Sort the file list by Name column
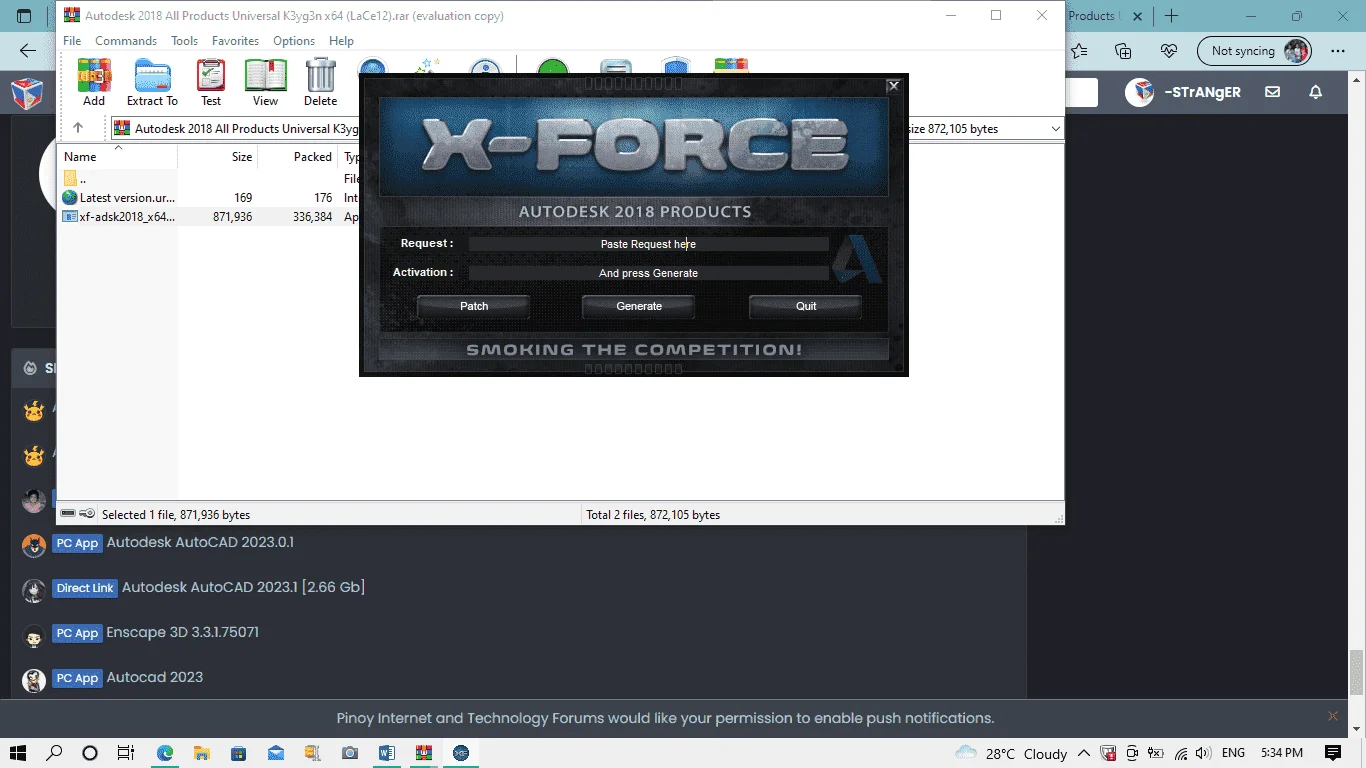 pyautogui.click(x=118, y=156)
